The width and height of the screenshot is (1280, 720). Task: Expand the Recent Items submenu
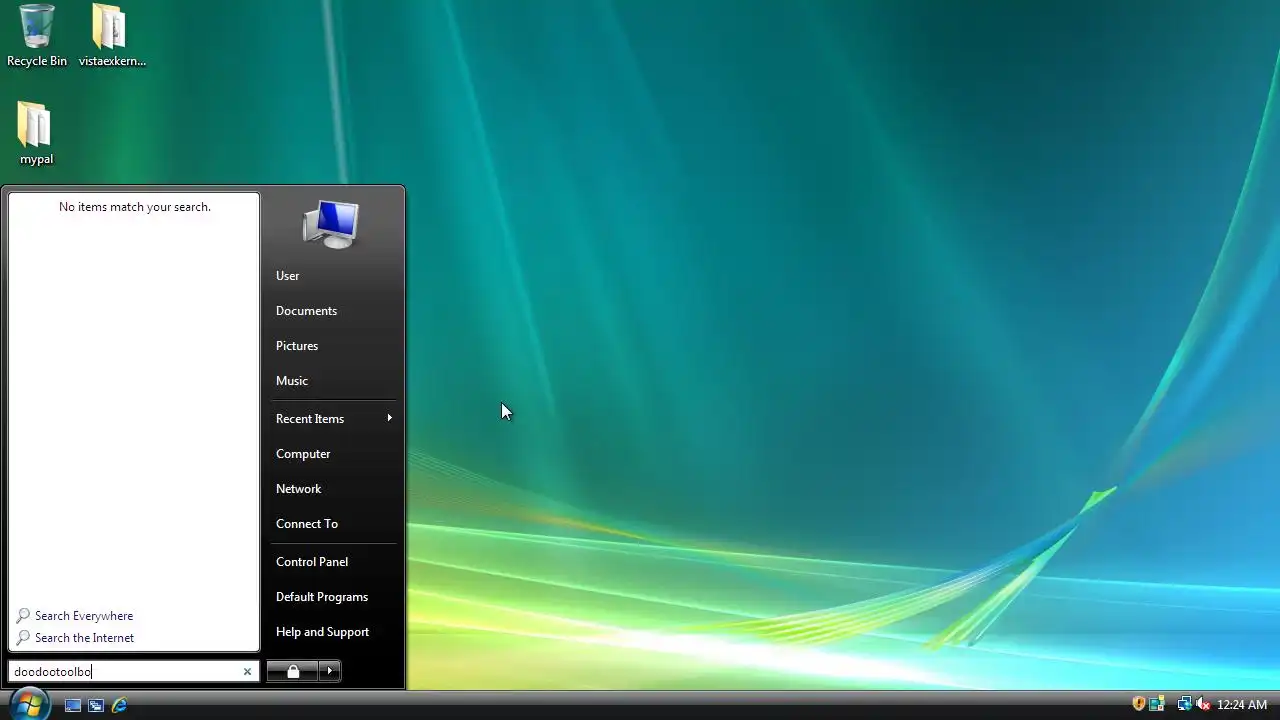(333, 418)
